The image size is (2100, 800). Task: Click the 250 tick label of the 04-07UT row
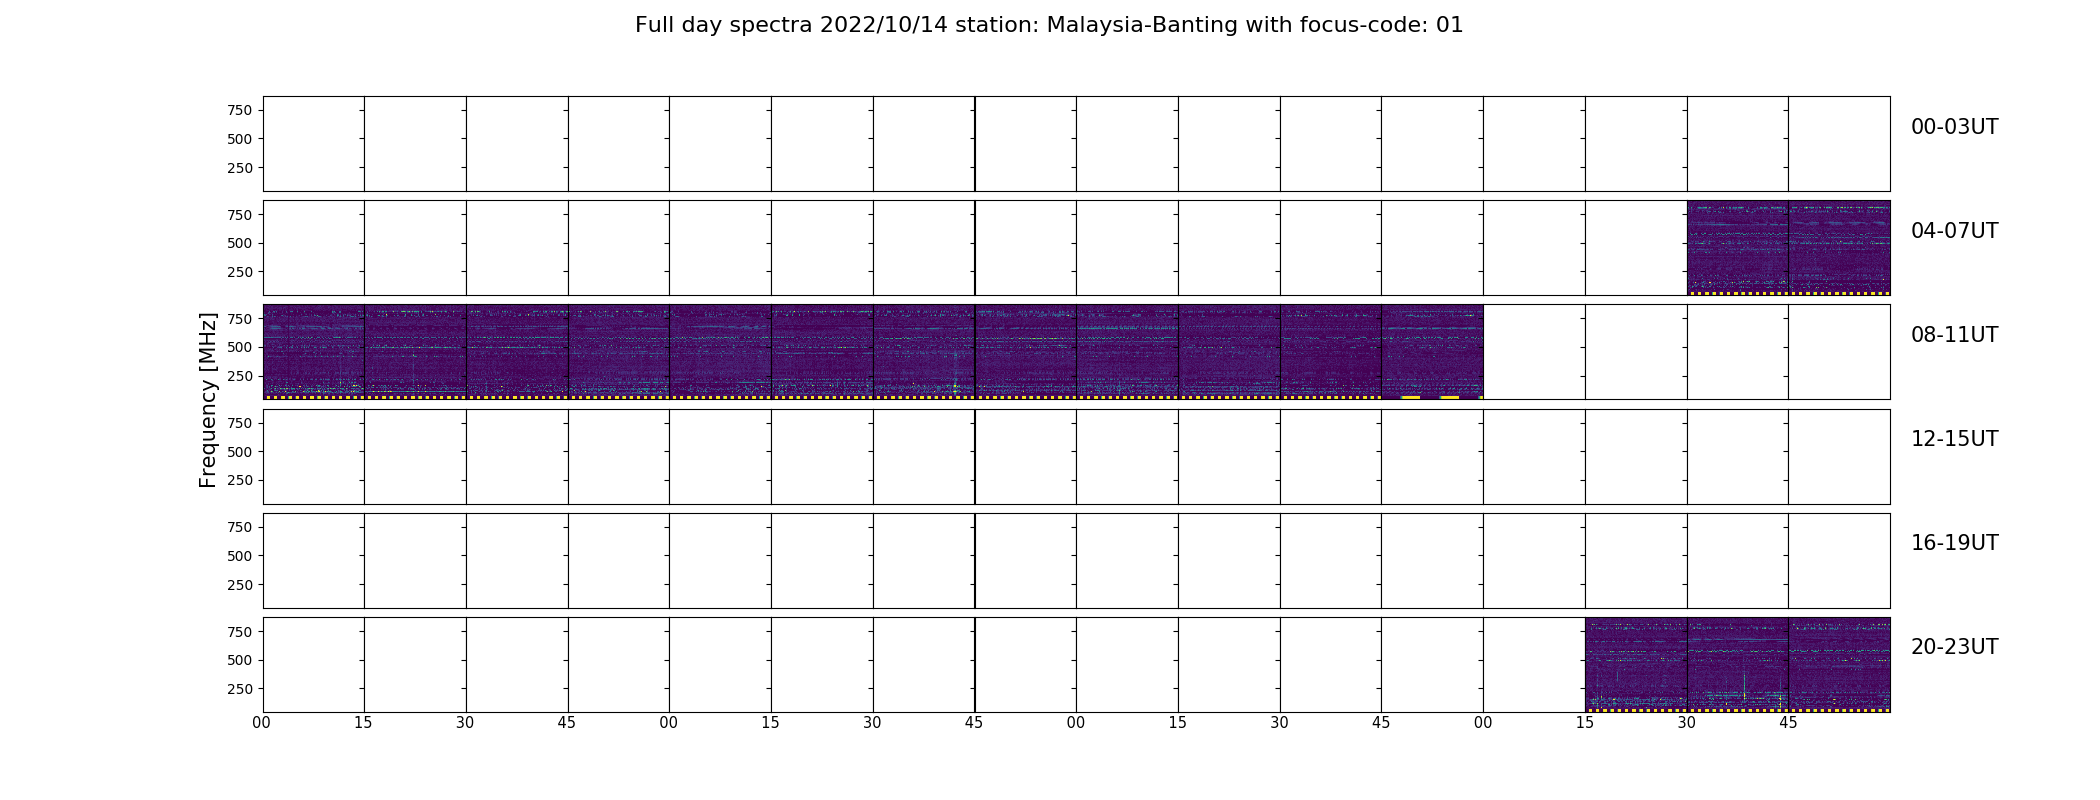[x=239, y=272]
